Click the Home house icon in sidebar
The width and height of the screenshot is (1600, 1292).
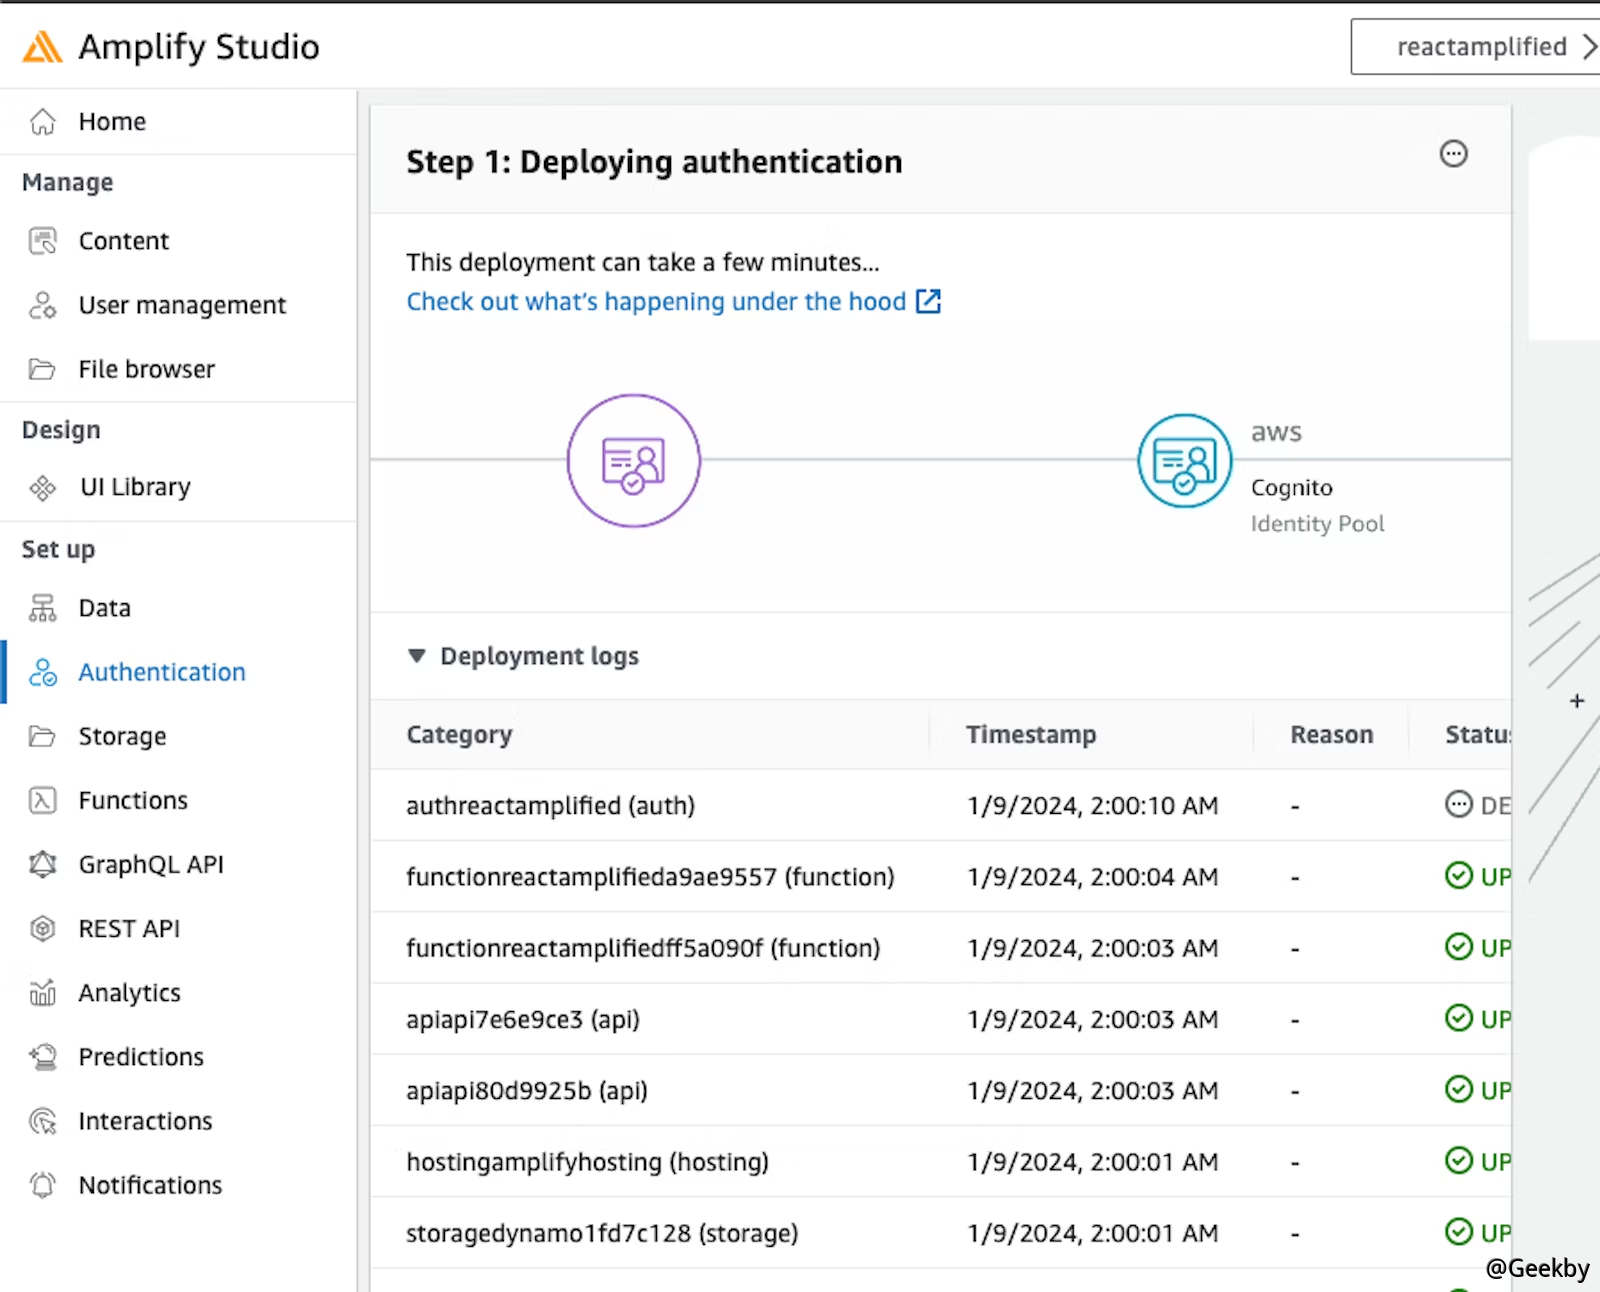[x=43, y=122]
